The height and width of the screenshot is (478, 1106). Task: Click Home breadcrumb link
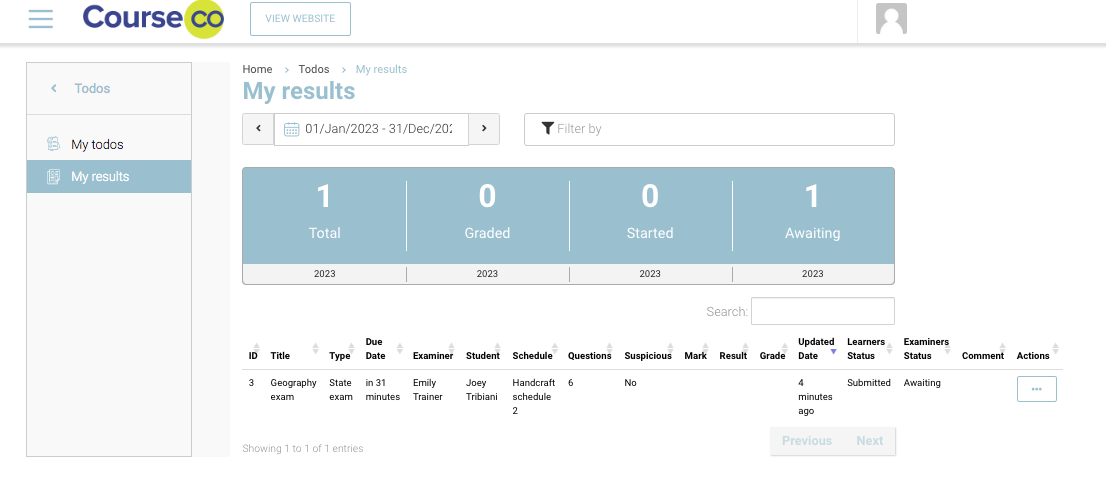(x=257, y=69)
